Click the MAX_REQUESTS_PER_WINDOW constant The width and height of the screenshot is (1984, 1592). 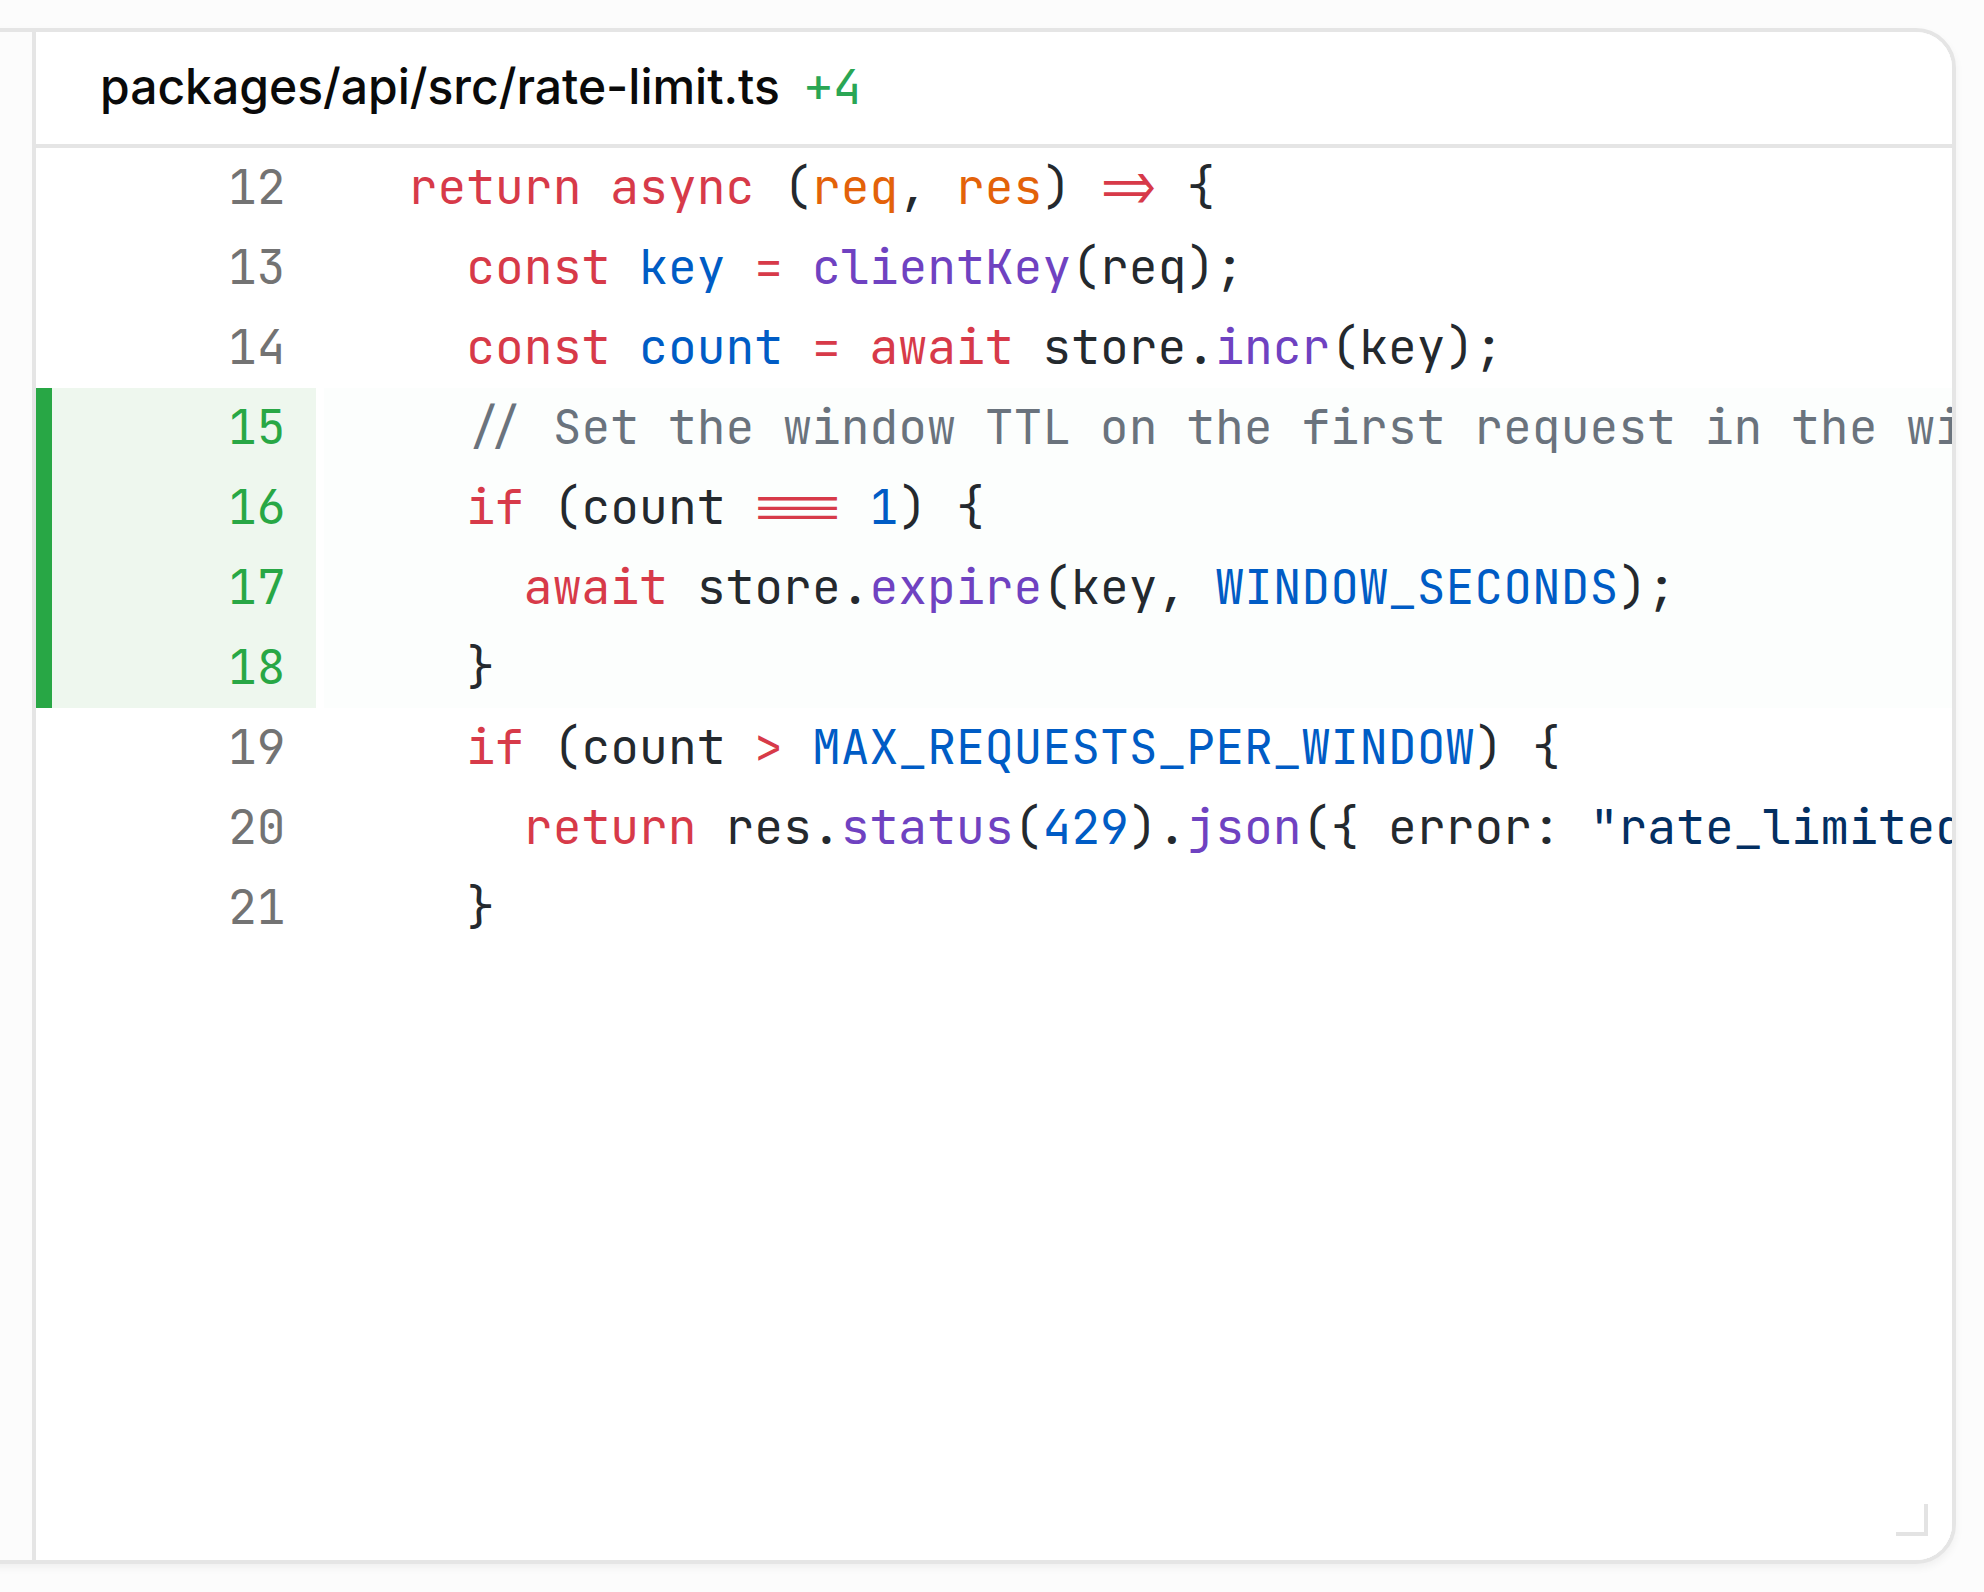tap(1143, 748)
